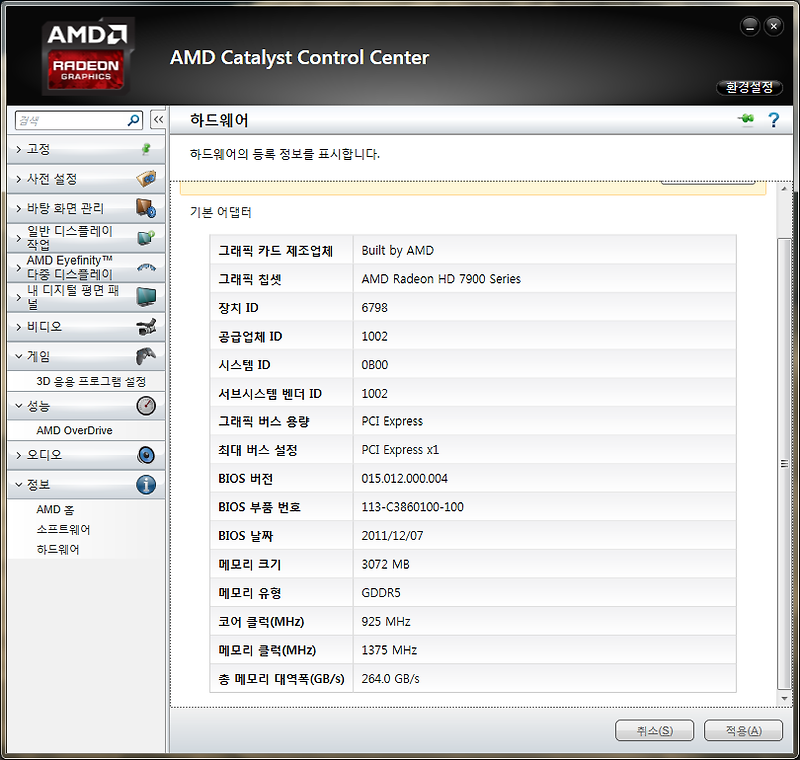Select device ID value '6798'

[374, 308]
